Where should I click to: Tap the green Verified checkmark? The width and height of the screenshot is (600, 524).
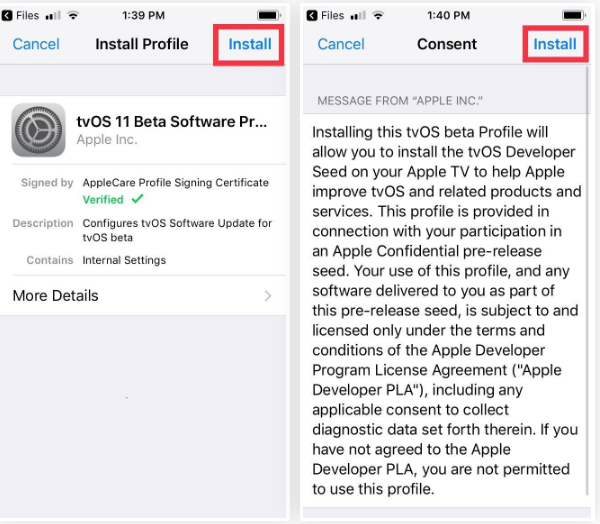pos(136,200)
